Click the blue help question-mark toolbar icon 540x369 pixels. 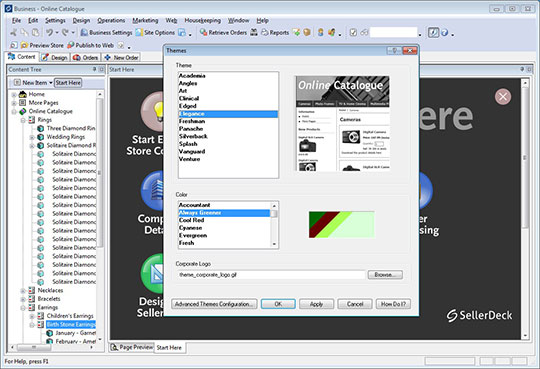coord(444,33)
